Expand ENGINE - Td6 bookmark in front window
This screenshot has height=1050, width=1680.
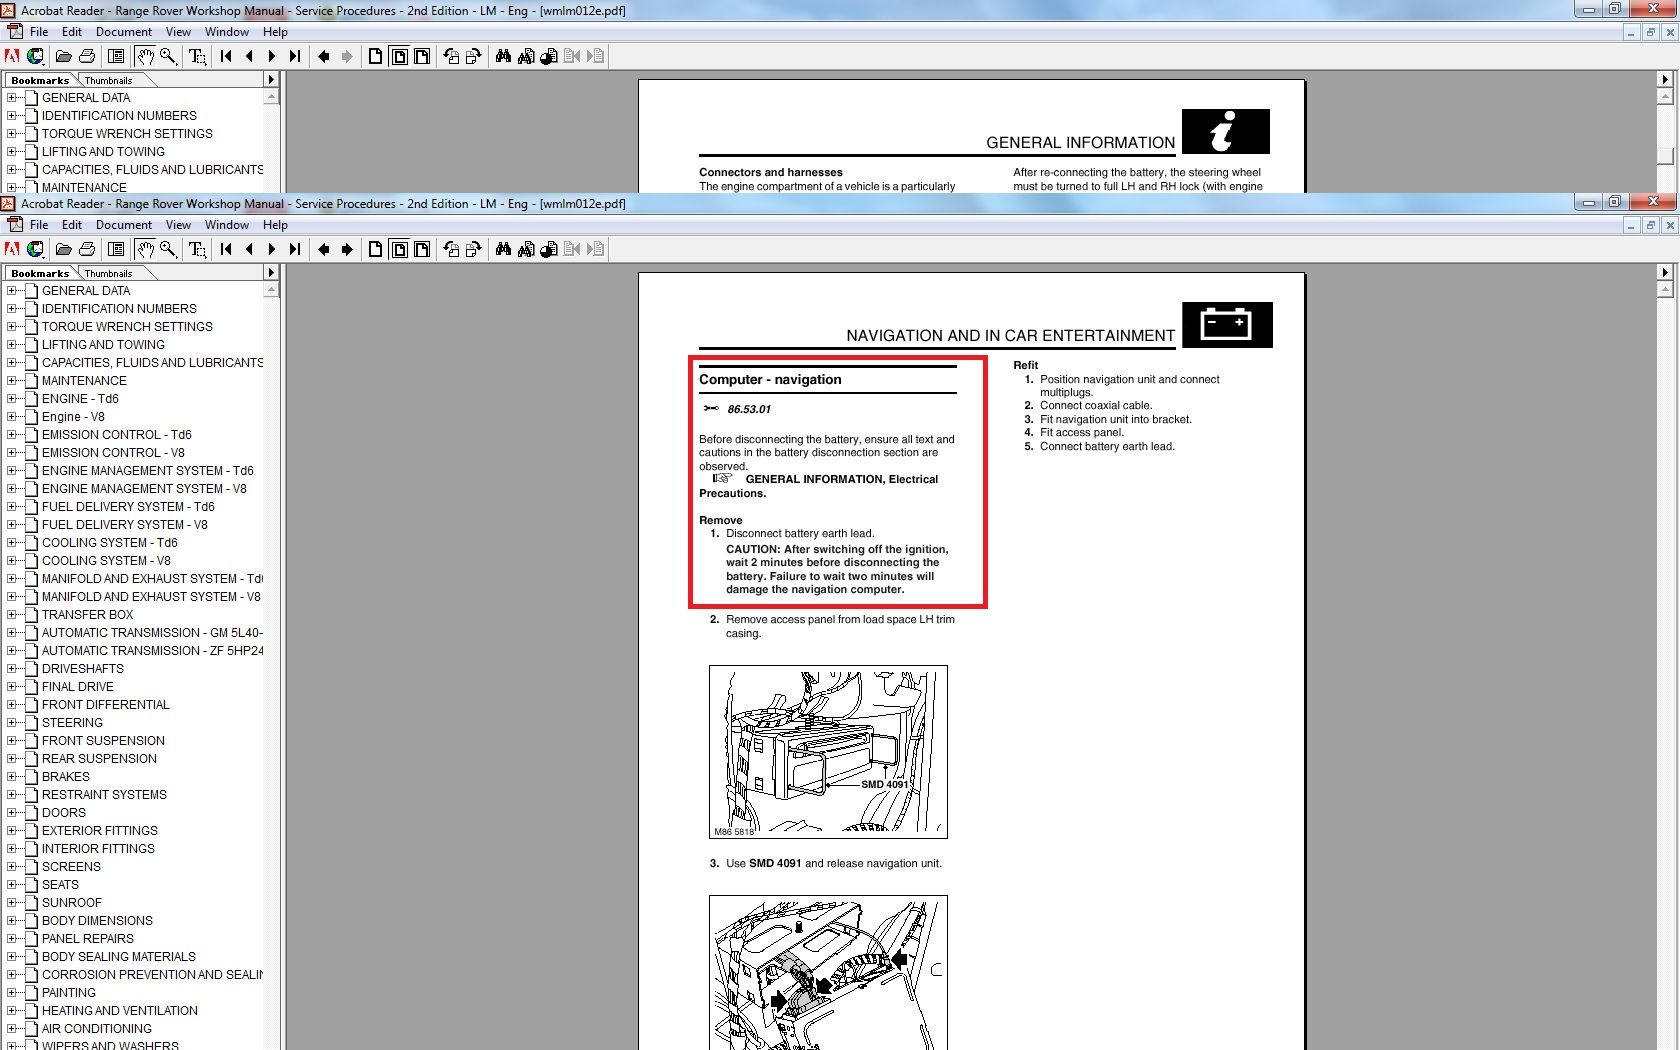12,399
